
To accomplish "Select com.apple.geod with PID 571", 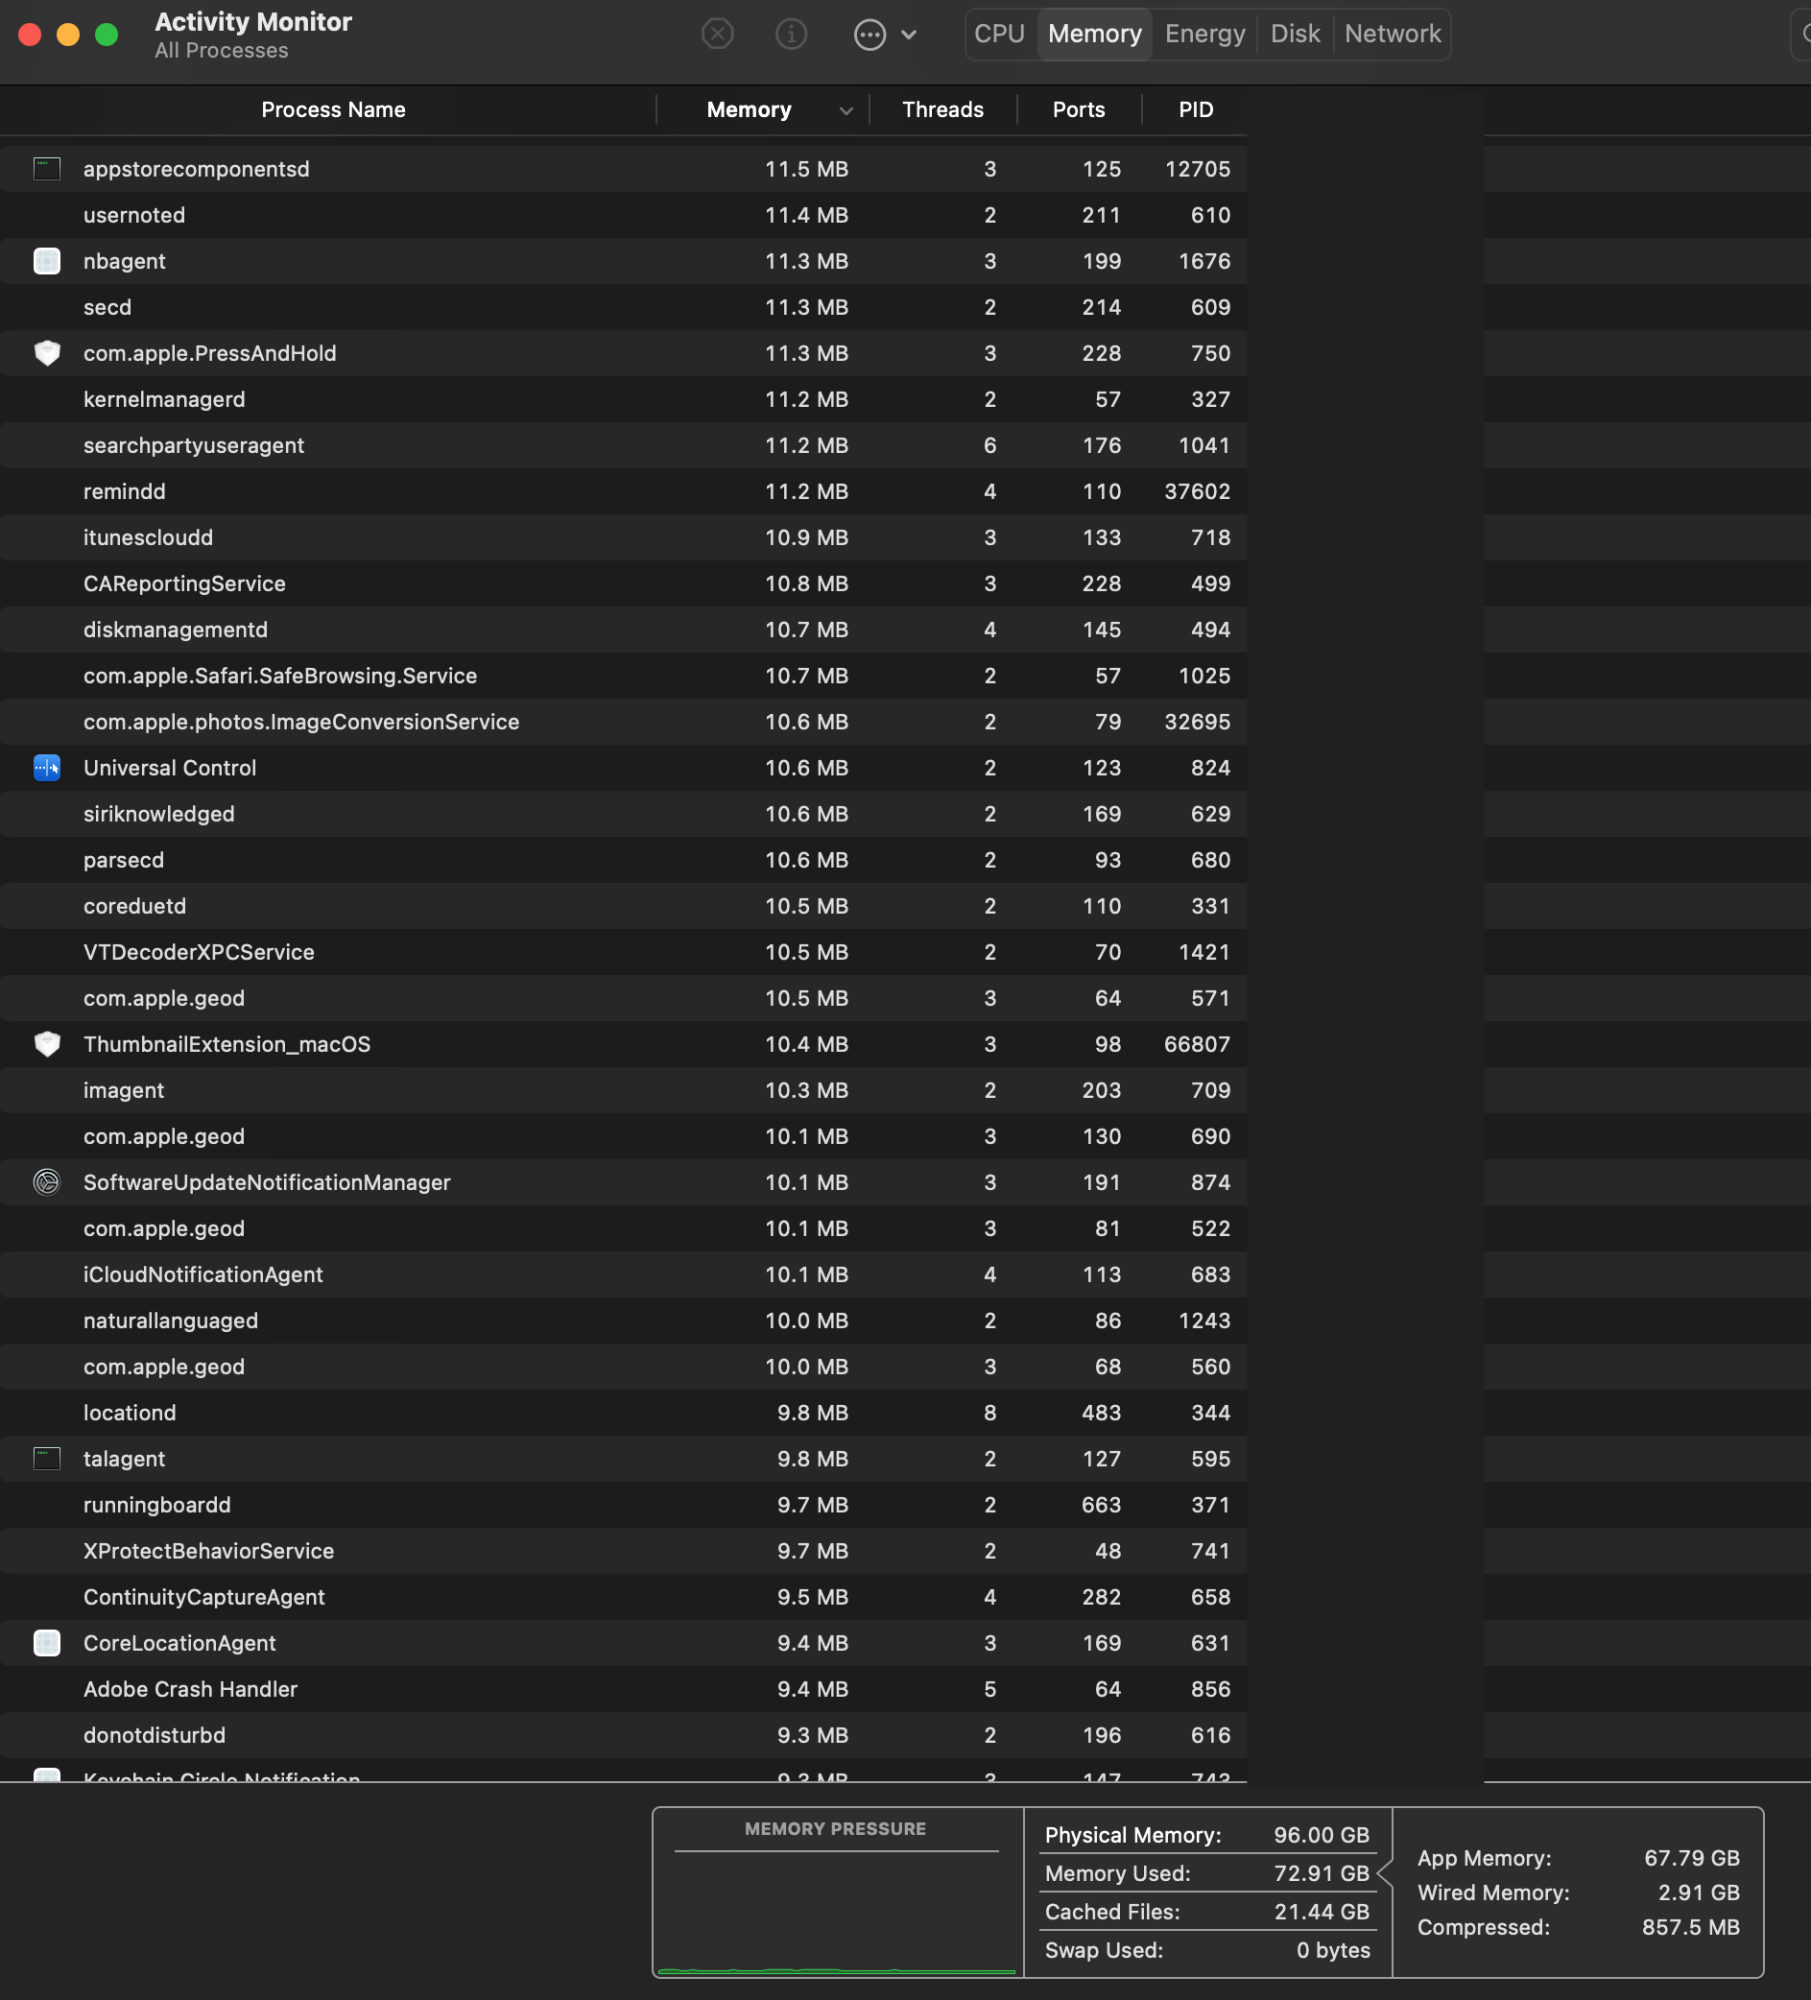I will [x=623, y=998].
